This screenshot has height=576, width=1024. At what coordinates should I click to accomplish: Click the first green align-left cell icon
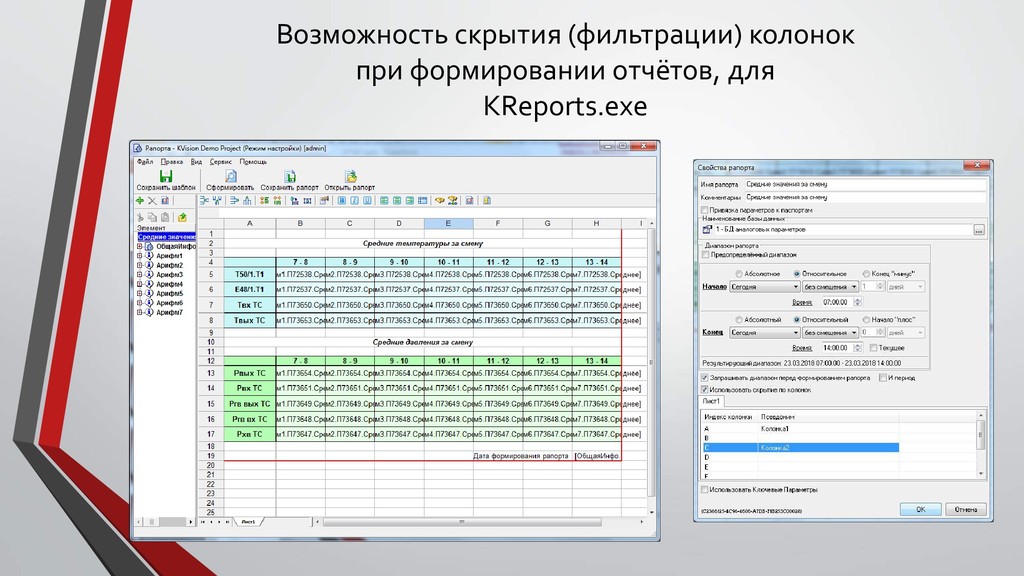point(384,201)
